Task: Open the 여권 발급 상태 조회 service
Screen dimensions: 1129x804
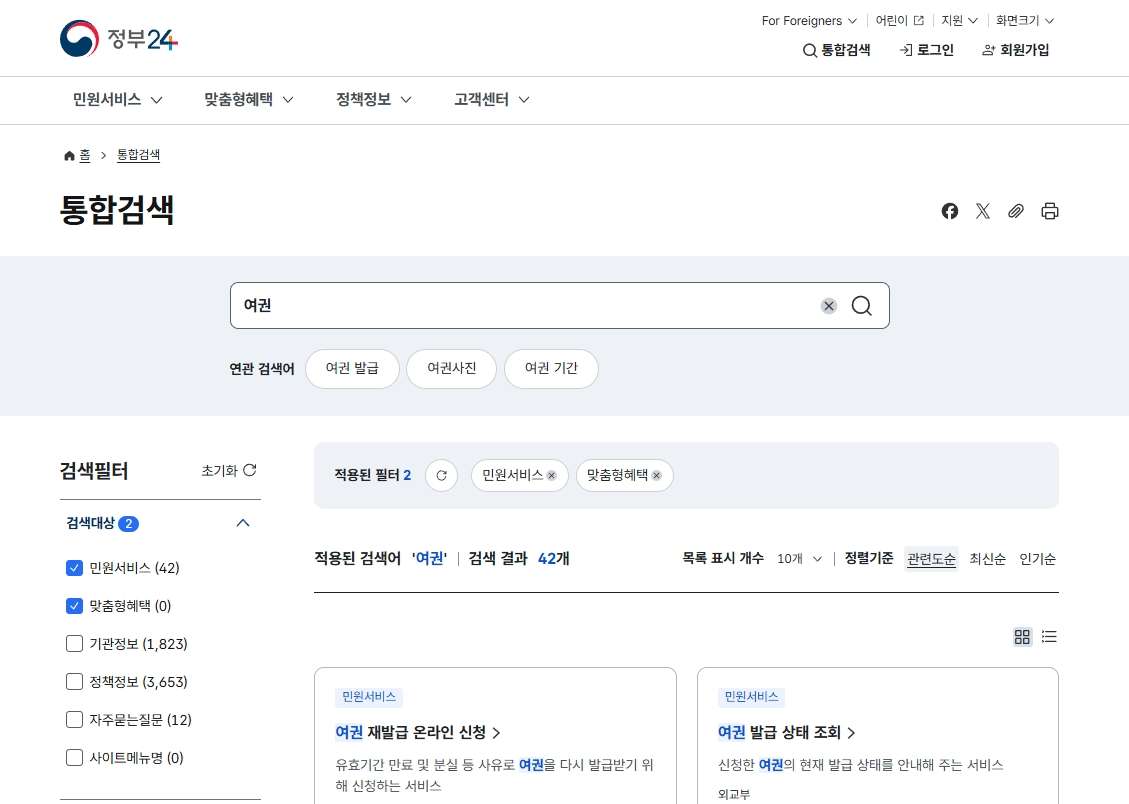Action: 785,732
